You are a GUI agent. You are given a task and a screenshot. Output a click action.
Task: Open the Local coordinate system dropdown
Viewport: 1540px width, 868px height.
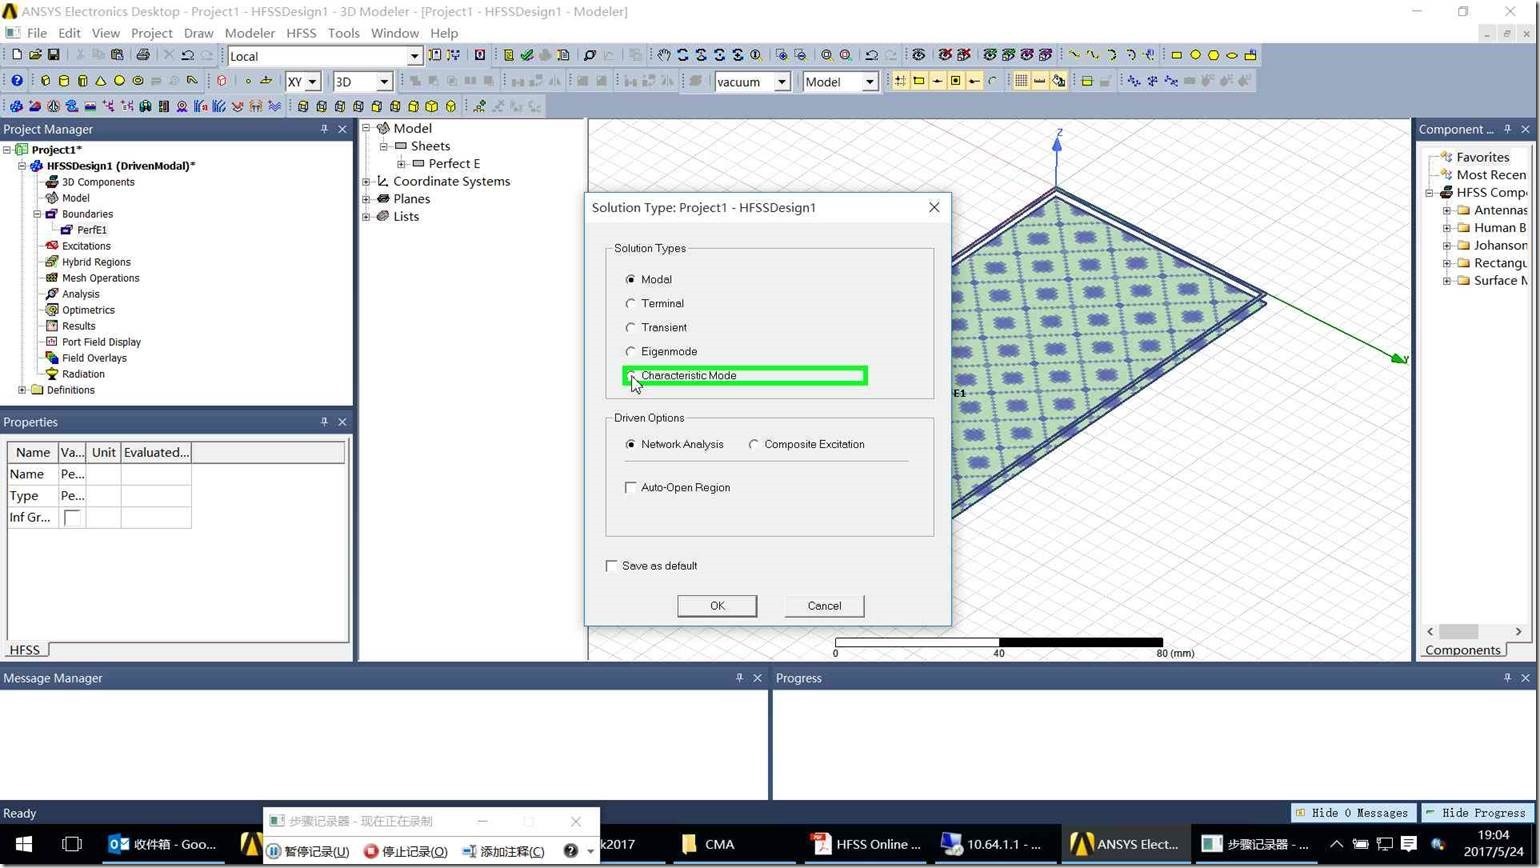(x=414, y=56)
